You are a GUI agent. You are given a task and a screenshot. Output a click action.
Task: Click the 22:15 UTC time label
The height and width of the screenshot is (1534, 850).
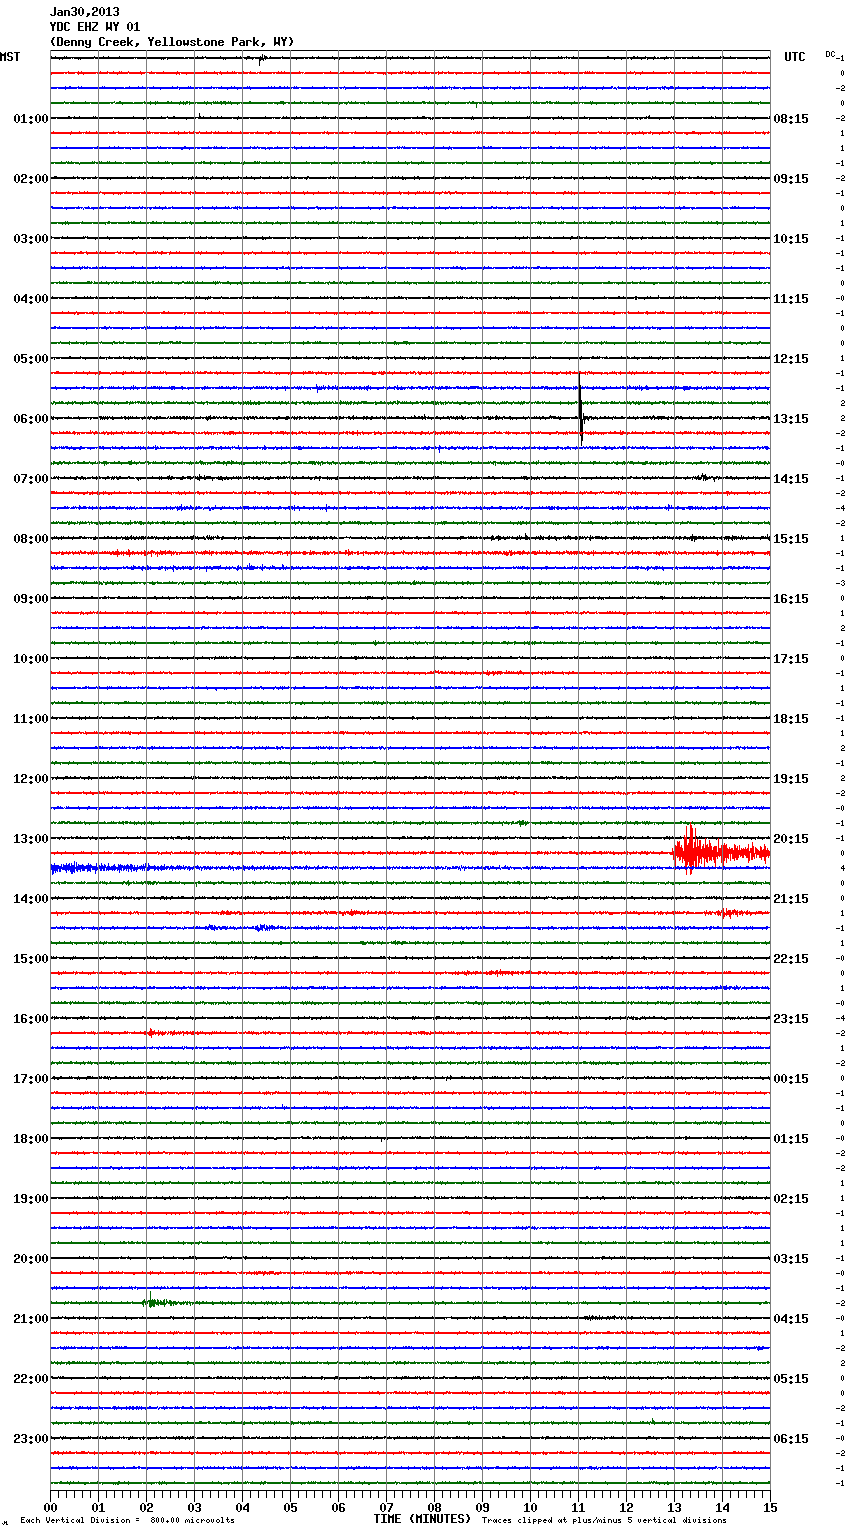tap(791, 959)
